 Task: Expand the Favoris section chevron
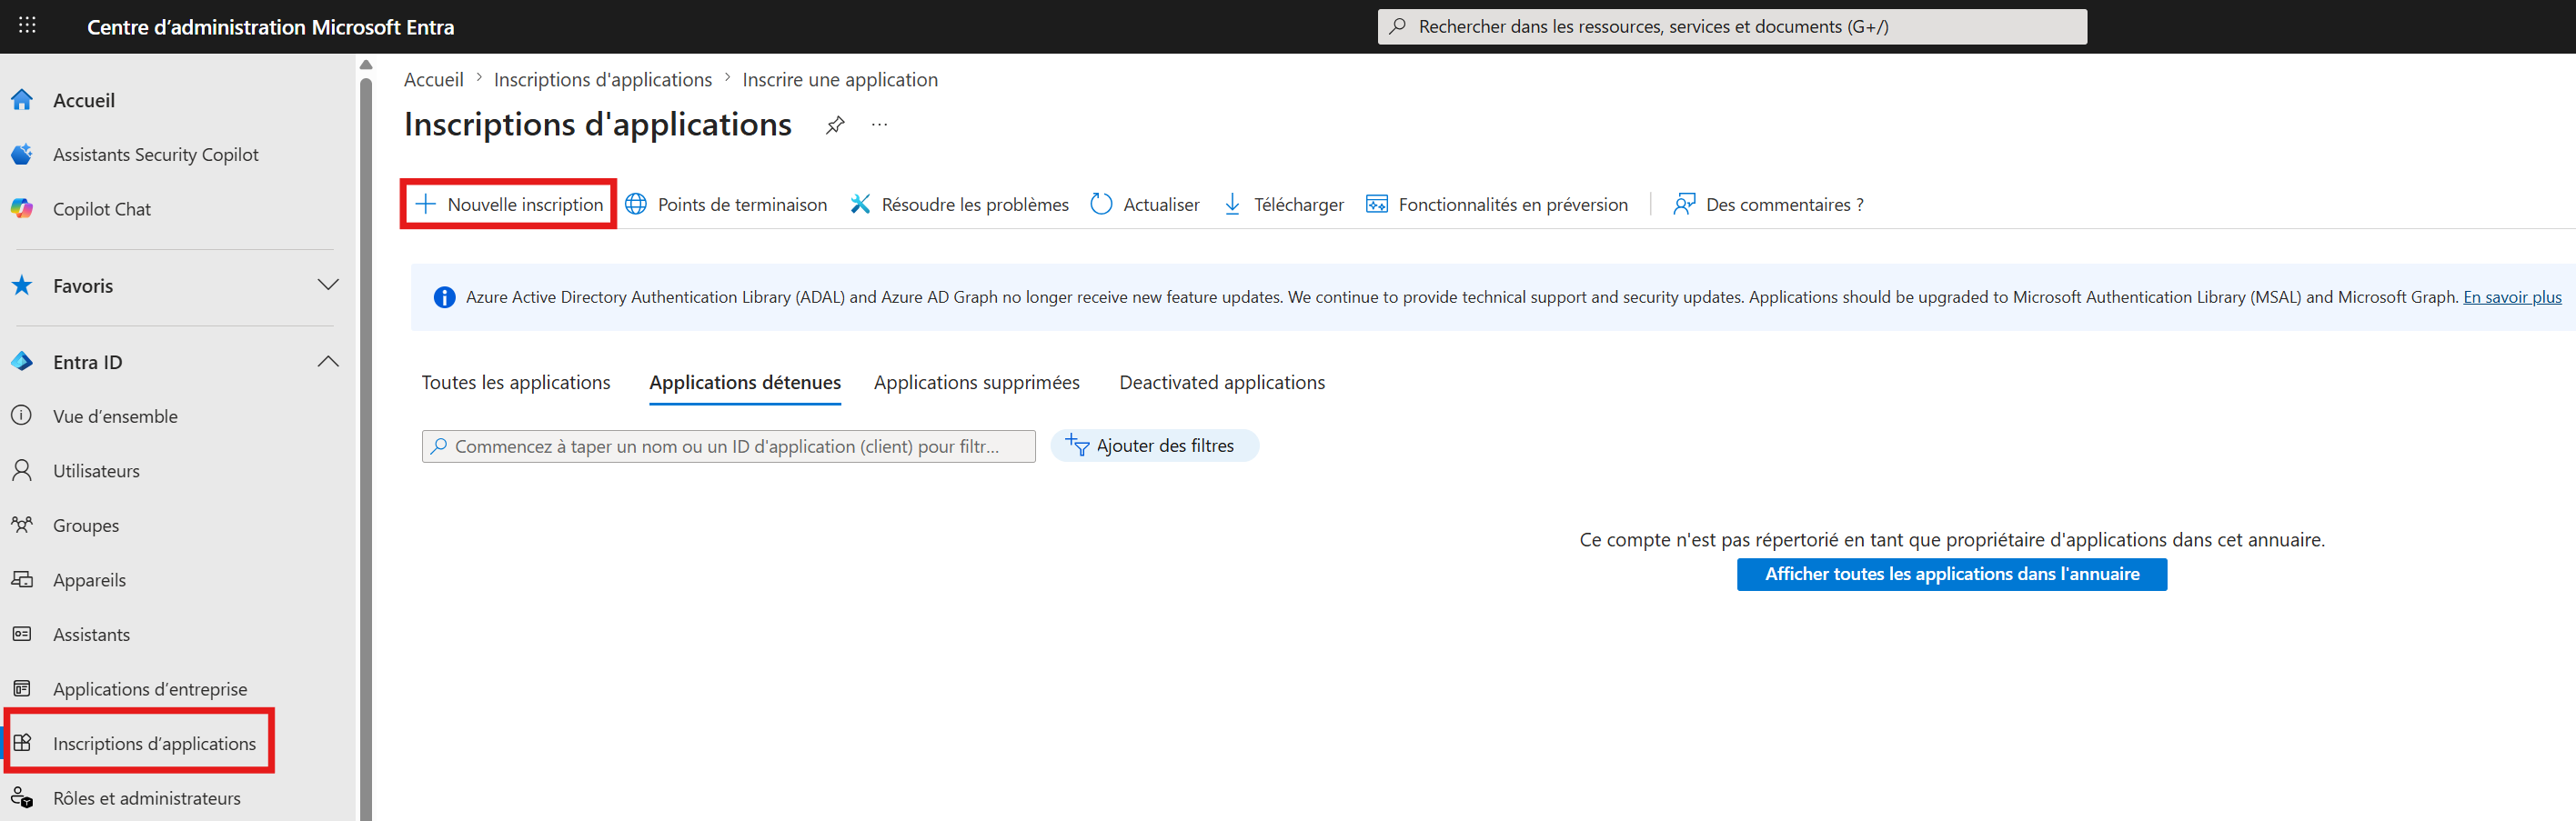(x=328, y=285)
